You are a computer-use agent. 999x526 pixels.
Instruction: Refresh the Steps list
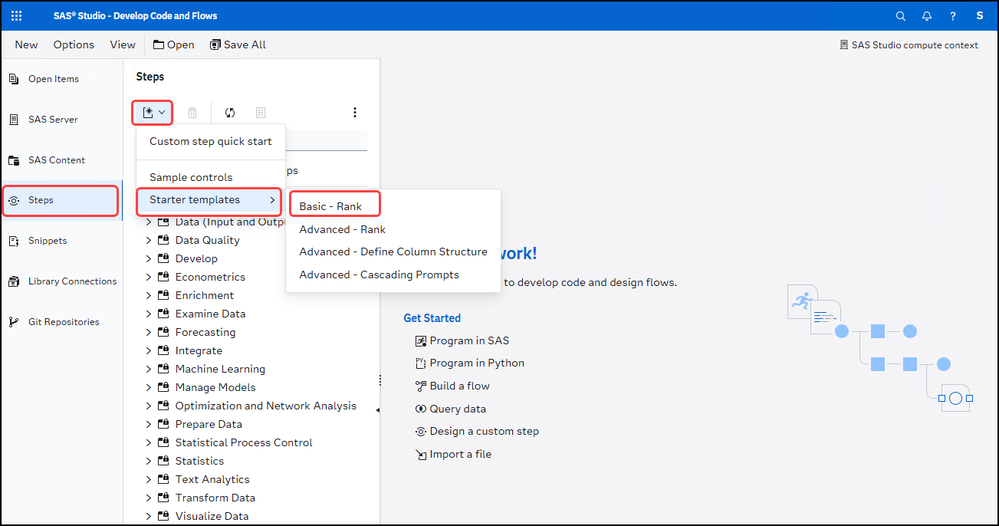click(x=230, y=113)
